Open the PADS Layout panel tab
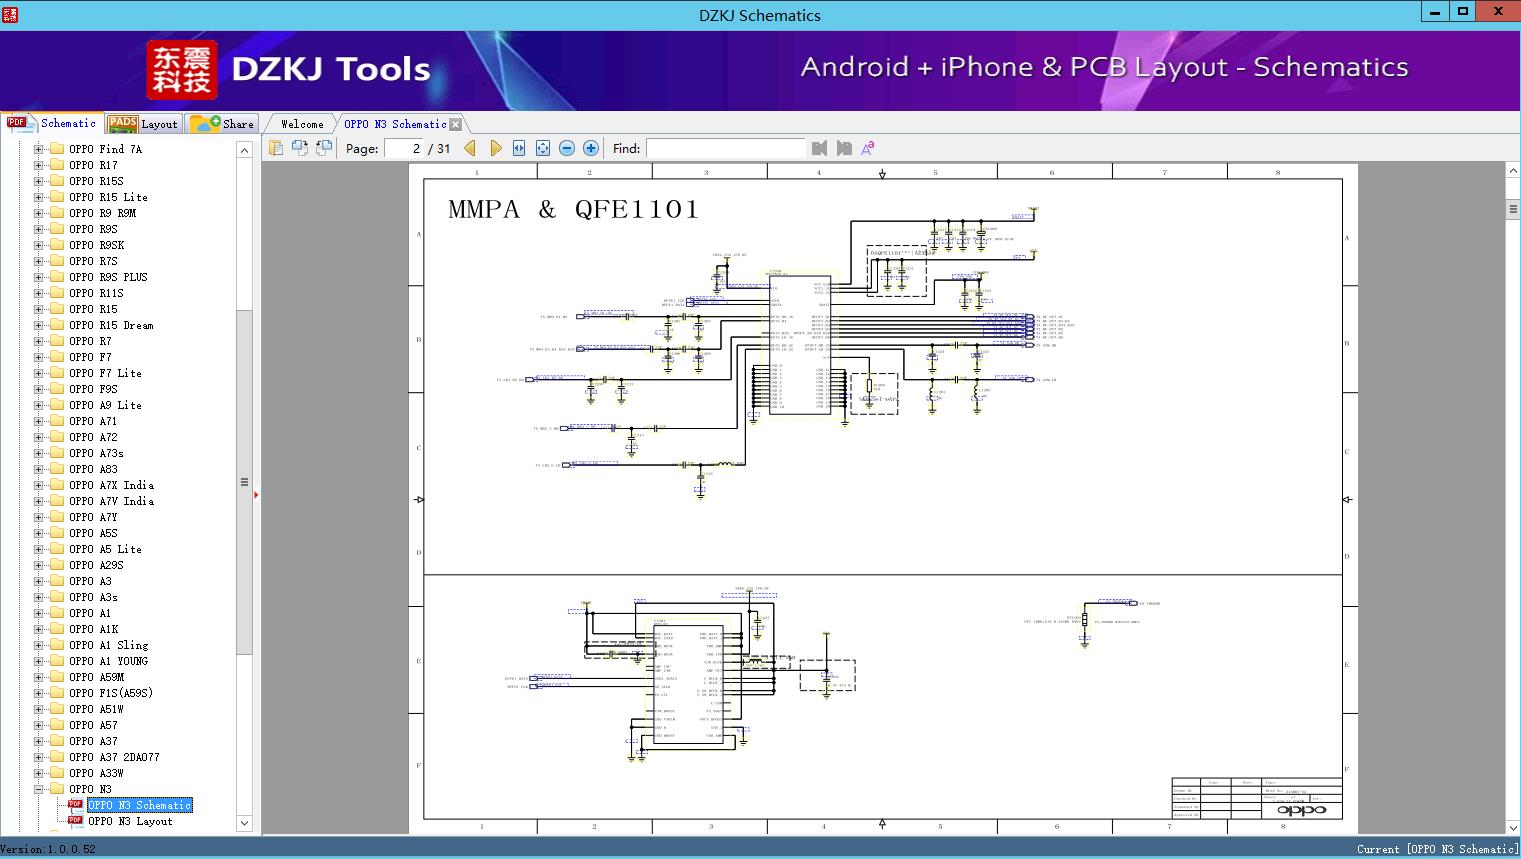 coord(142,124)
